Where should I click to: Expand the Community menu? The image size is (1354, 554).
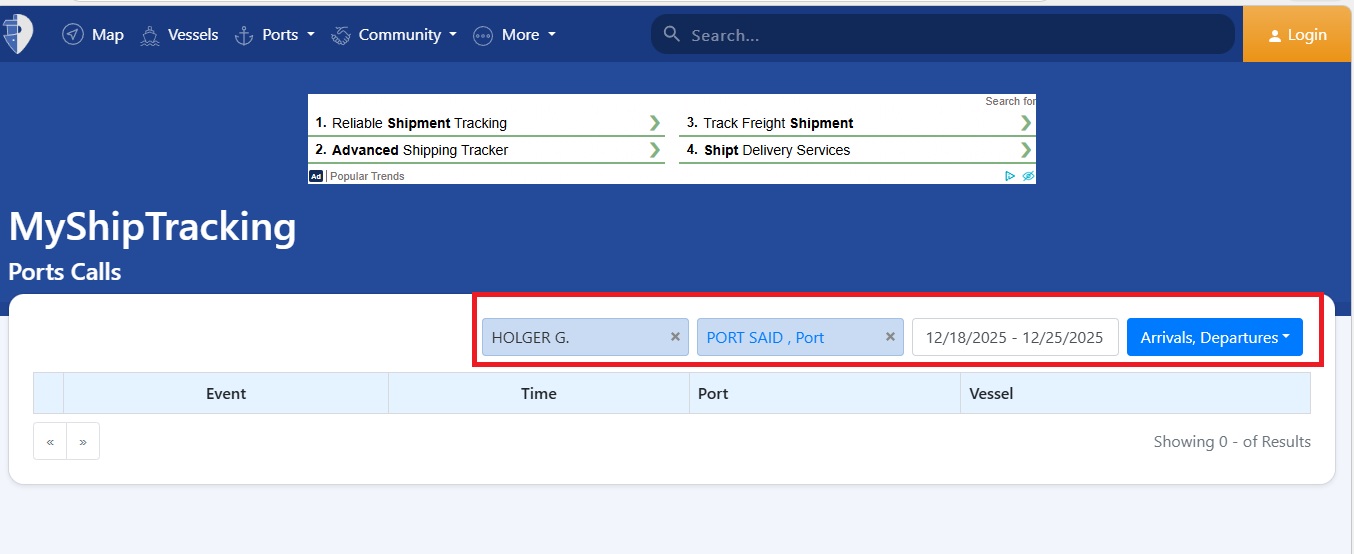[394, 35]
